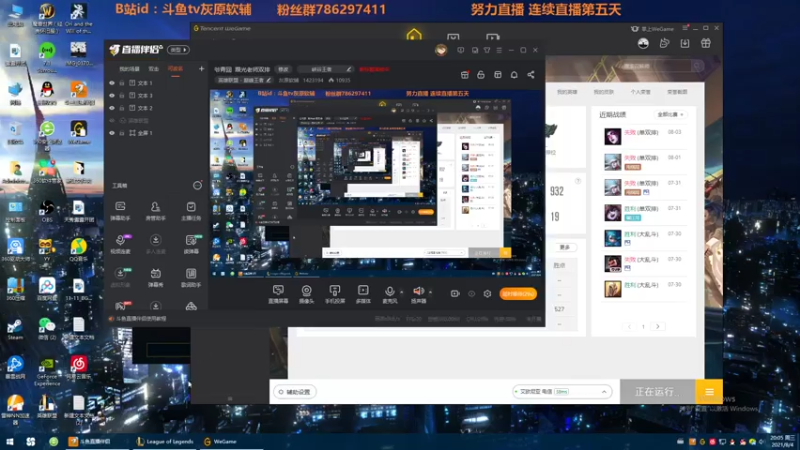
Task: Open 弹幕秀 tool
Action: pos(155,278)
